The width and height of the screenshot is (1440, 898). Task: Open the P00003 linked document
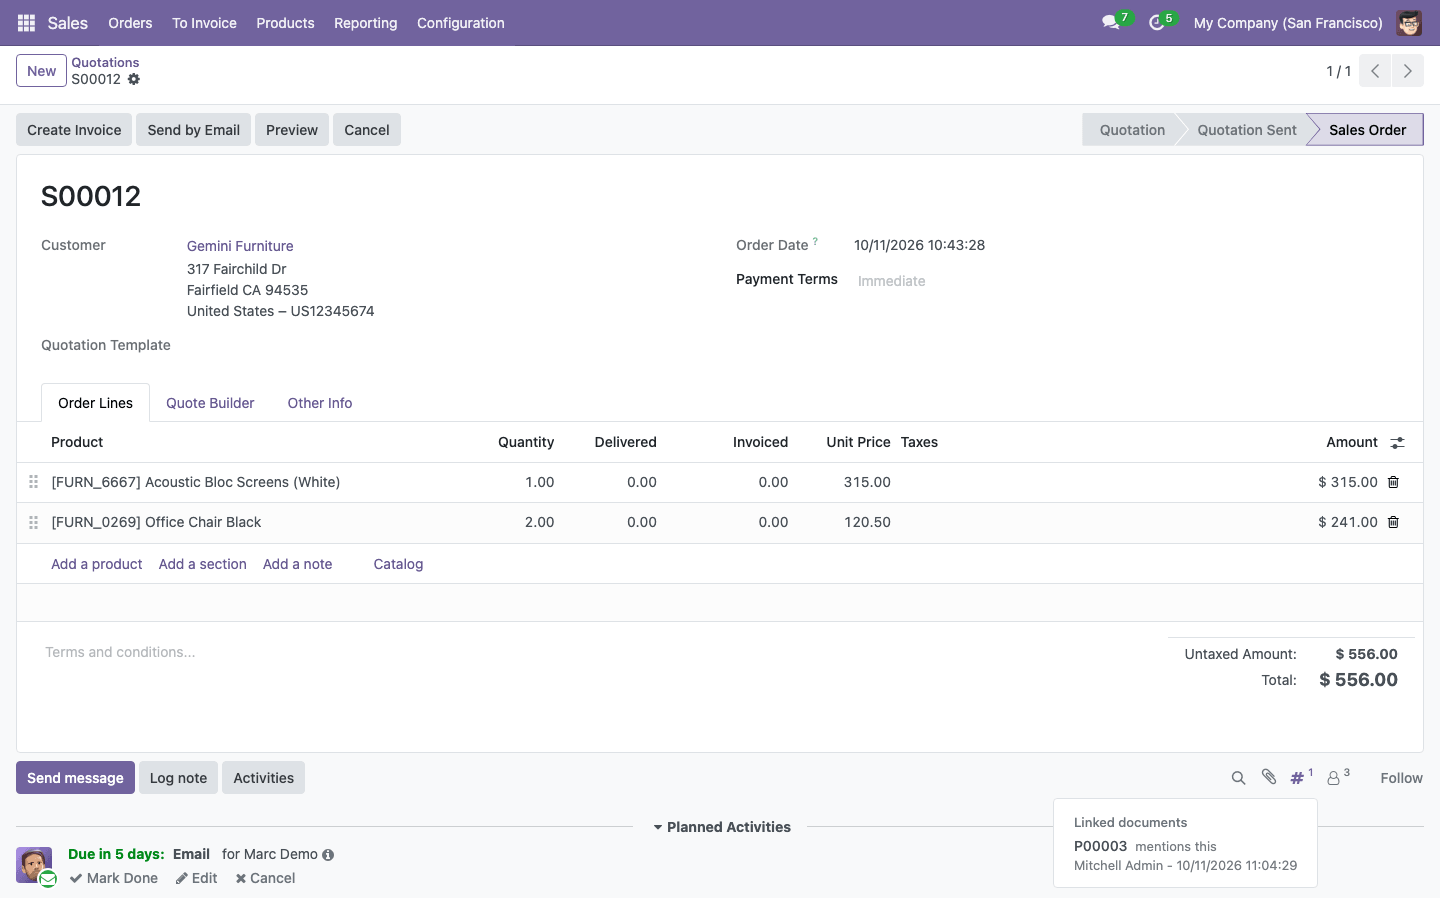point(1100,846)
